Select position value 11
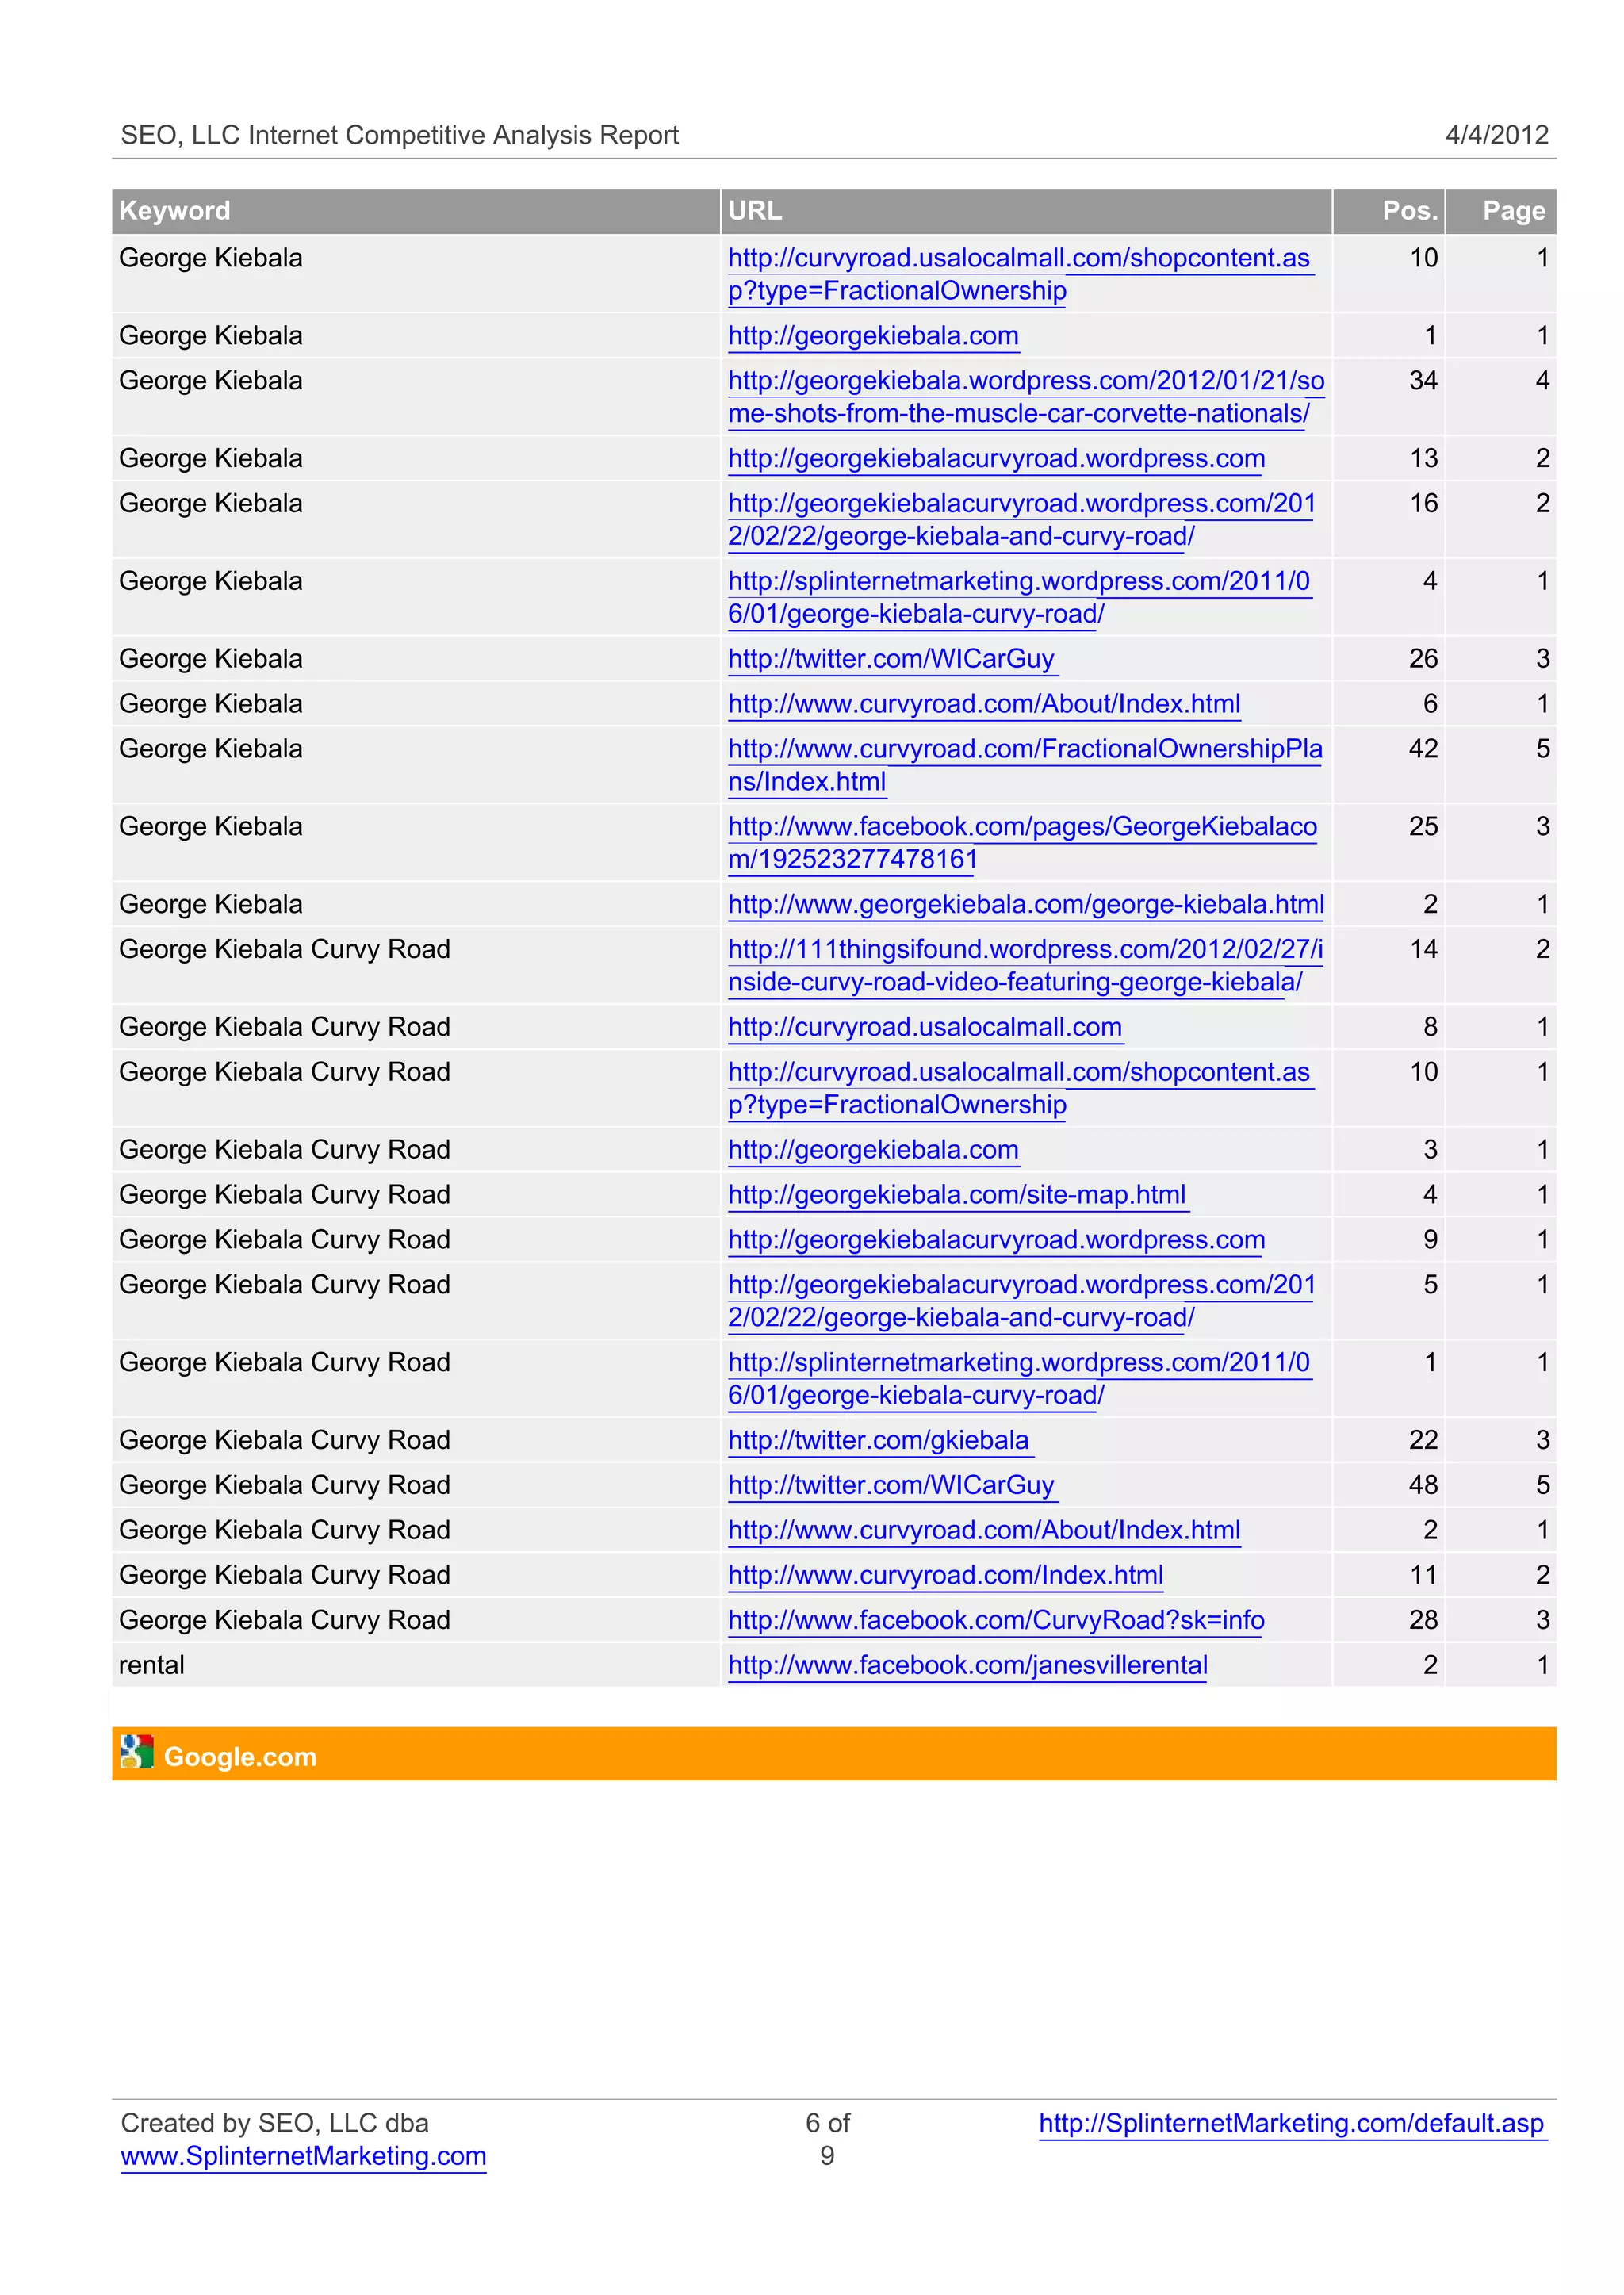 (x=1424, y=1575)
